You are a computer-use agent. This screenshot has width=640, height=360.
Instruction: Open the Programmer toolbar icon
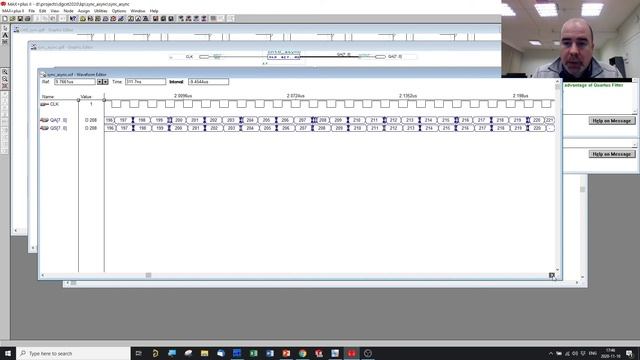pyautogui.click(x=121, y=19)
